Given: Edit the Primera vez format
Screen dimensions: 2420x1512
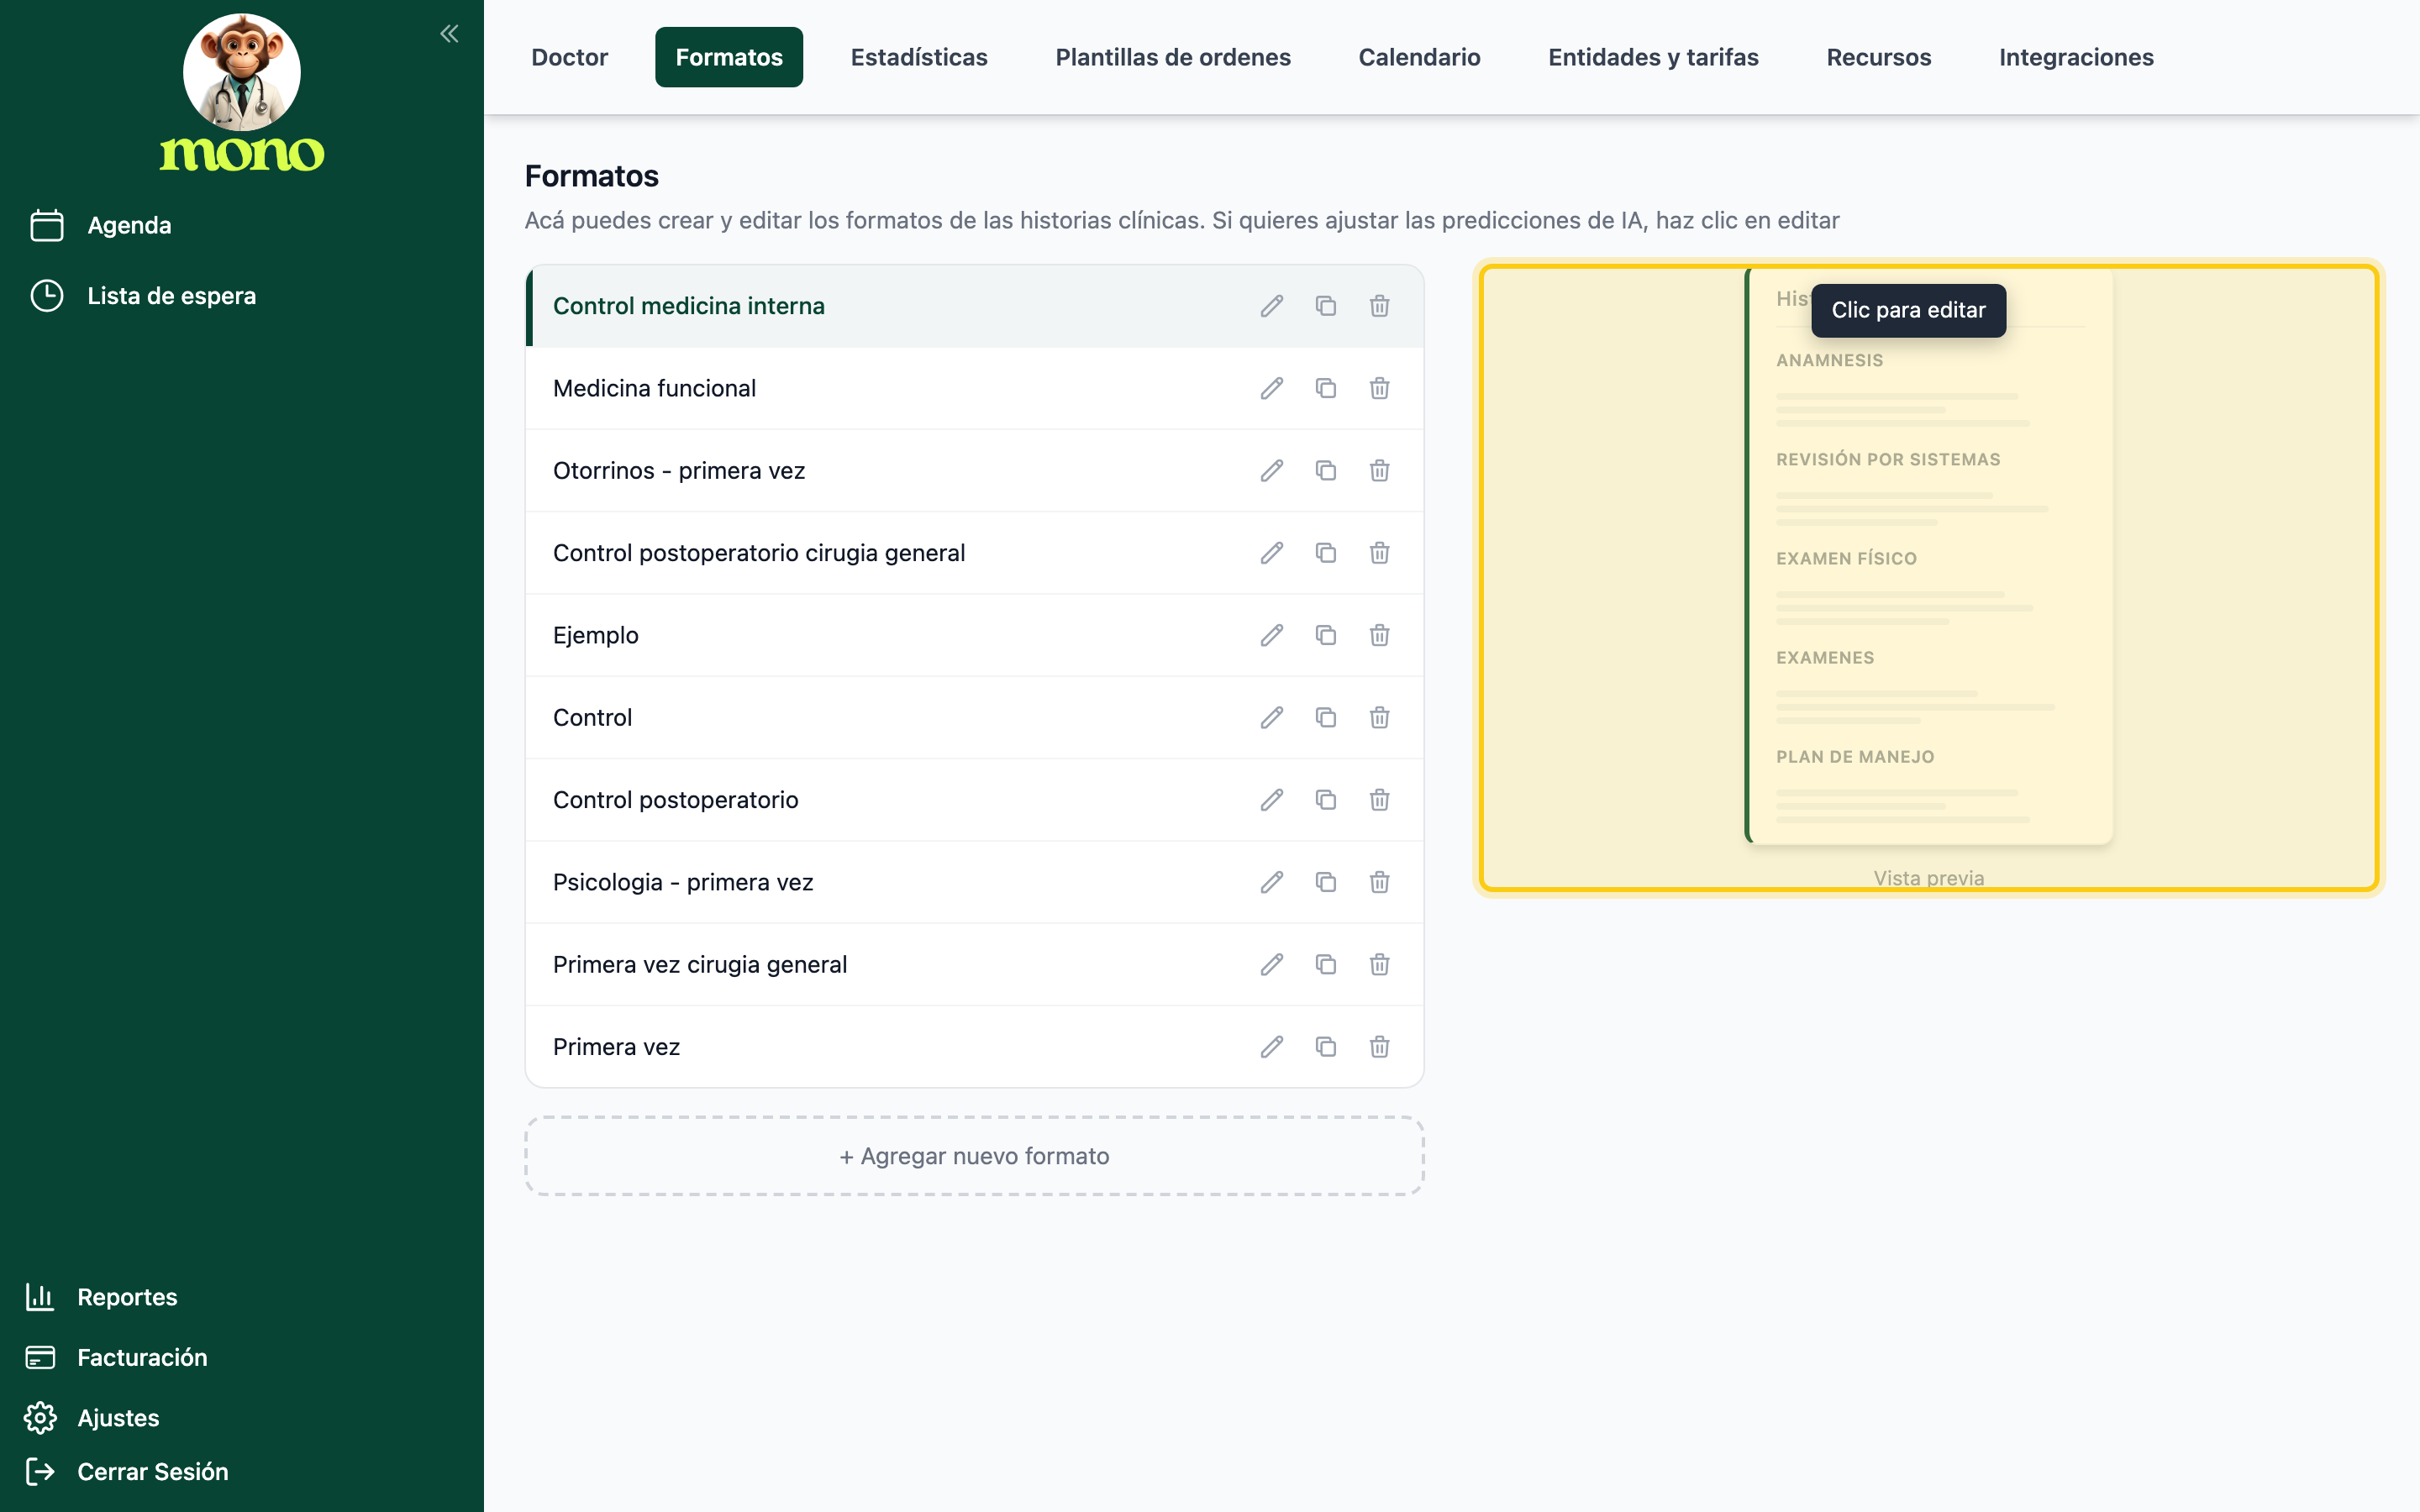Looking at the screenshot, I should tap(1271, 1047).
